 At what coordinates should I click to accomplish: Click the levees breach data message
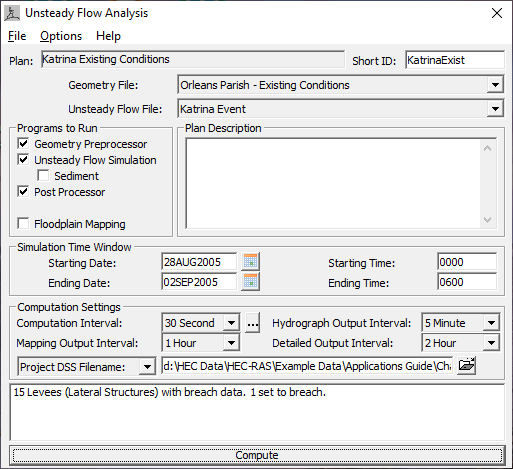pos(170,392)
